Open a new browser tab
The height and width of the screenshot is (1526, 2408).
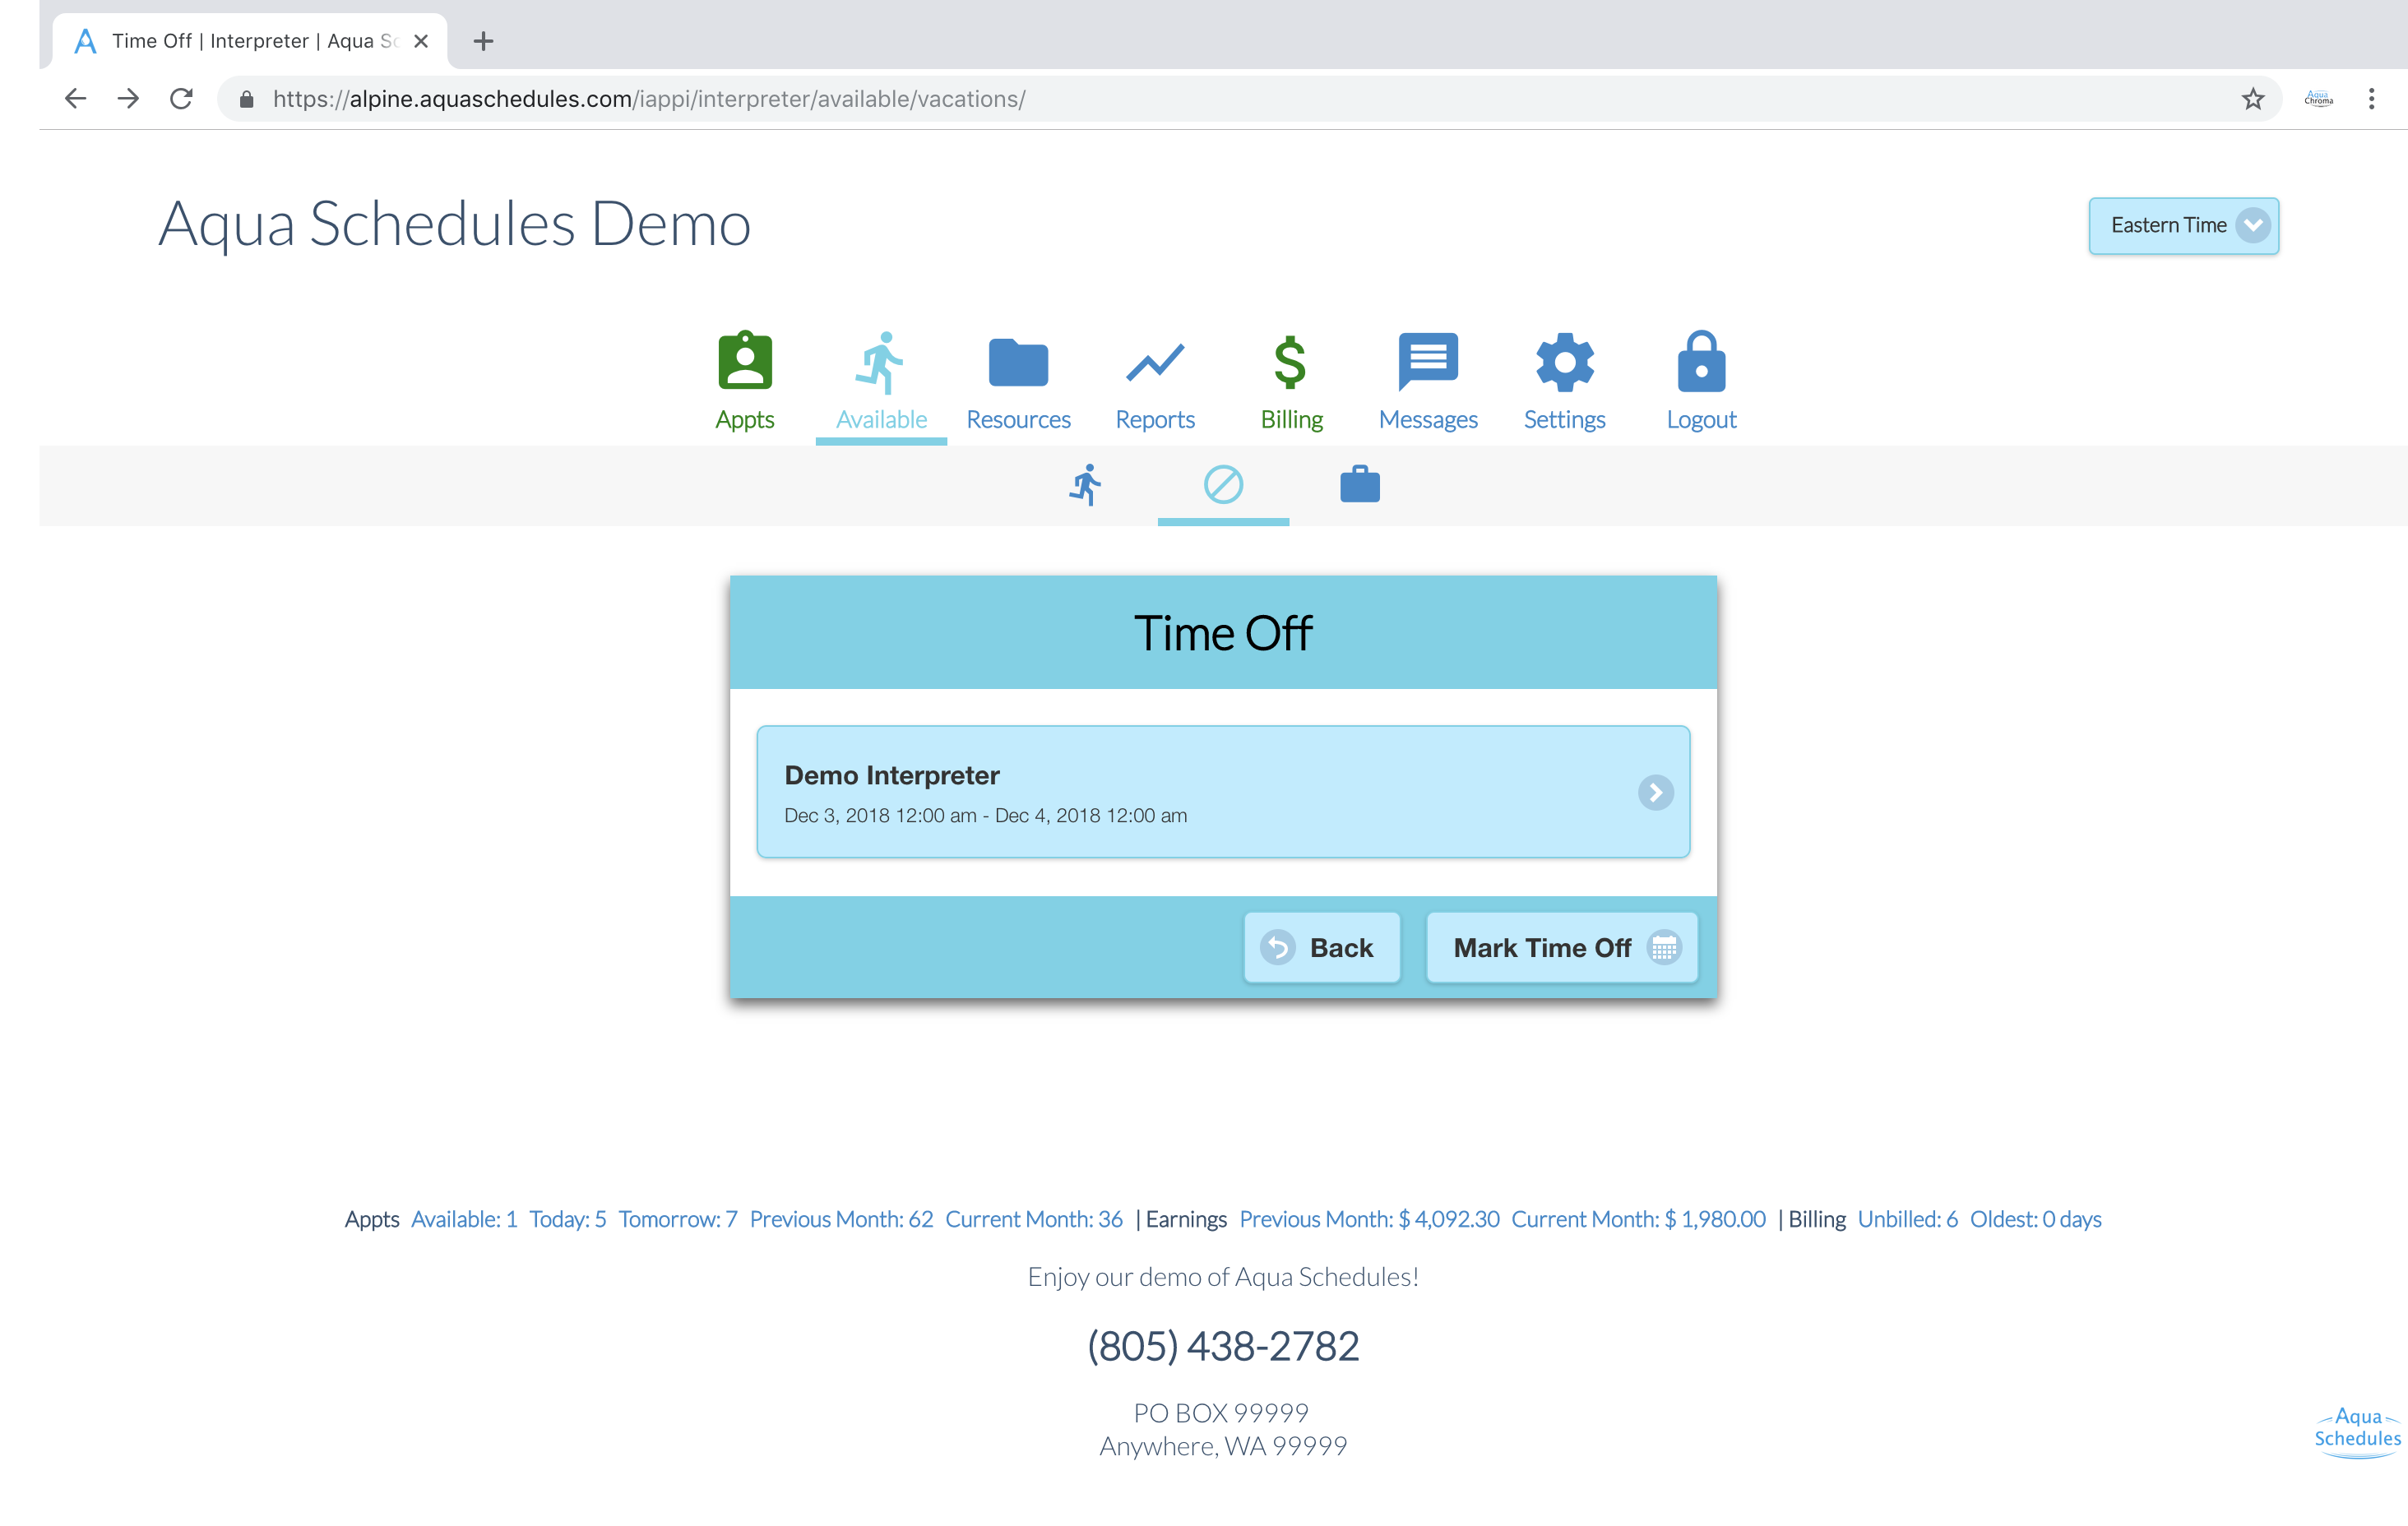(483, 41)
